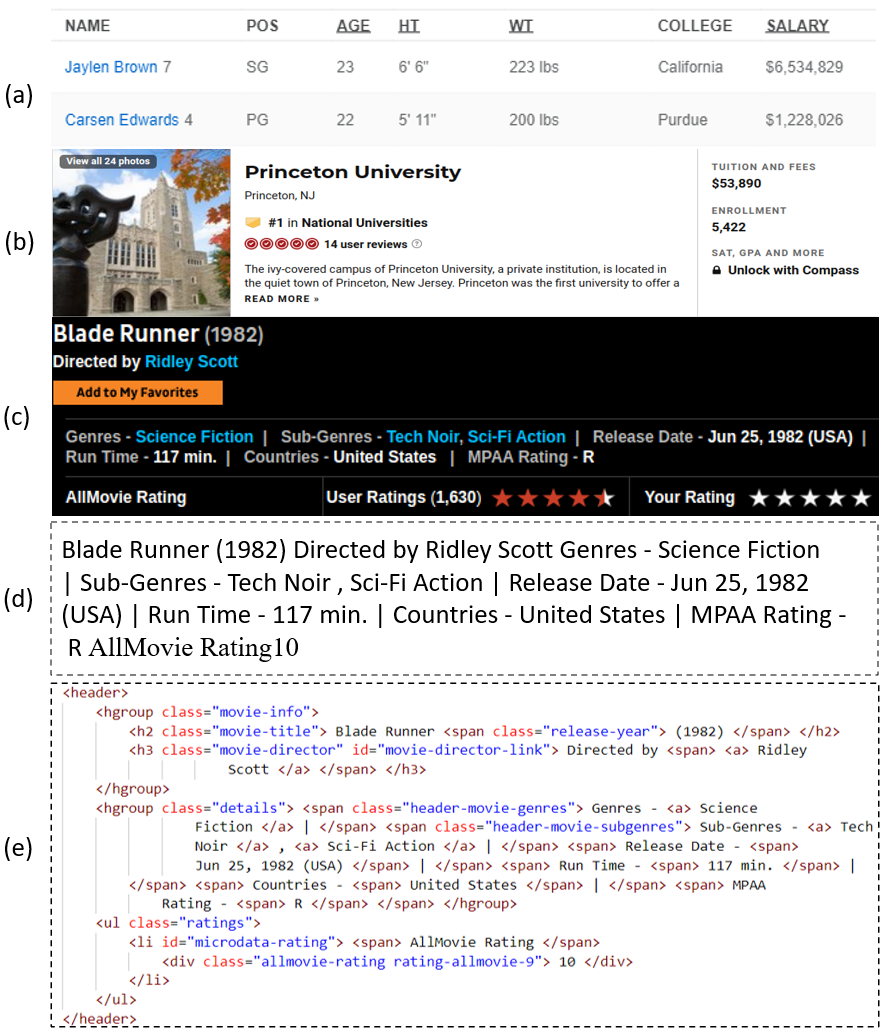Viewport: 887px width, 1035px height.
Task: Click the AllMovie Rating label
Action: 126,497
